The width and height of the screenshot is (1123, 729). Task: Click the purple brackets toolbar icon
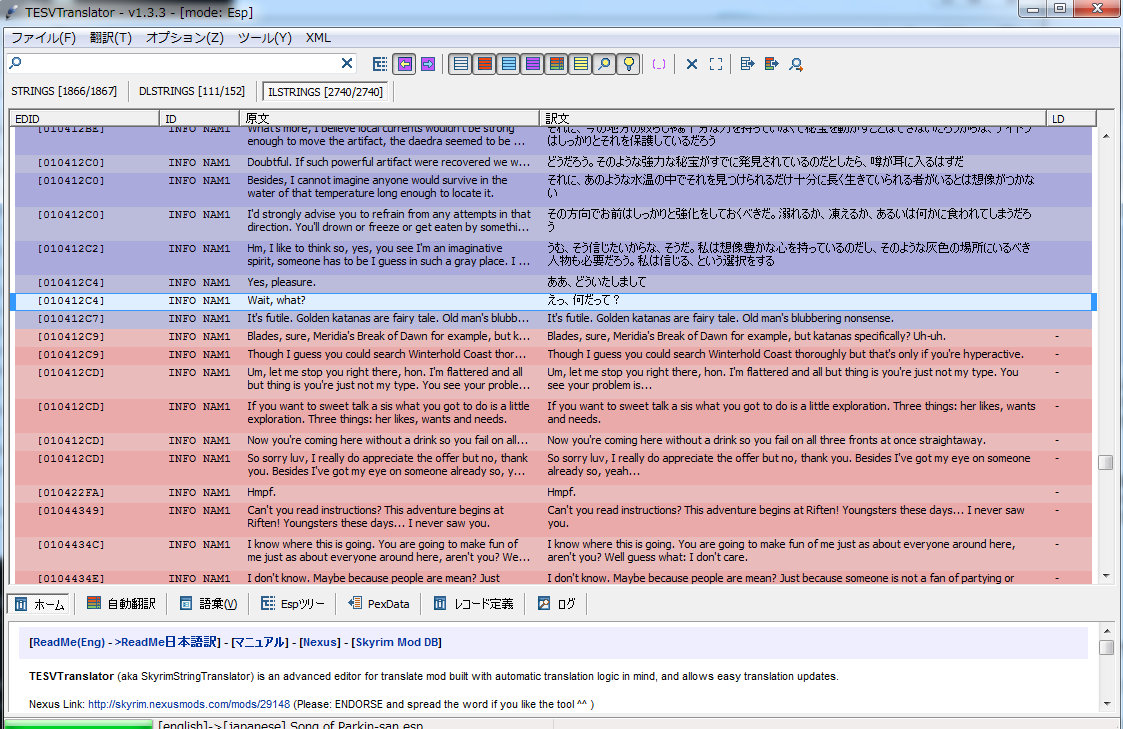(x=659, y=64)
